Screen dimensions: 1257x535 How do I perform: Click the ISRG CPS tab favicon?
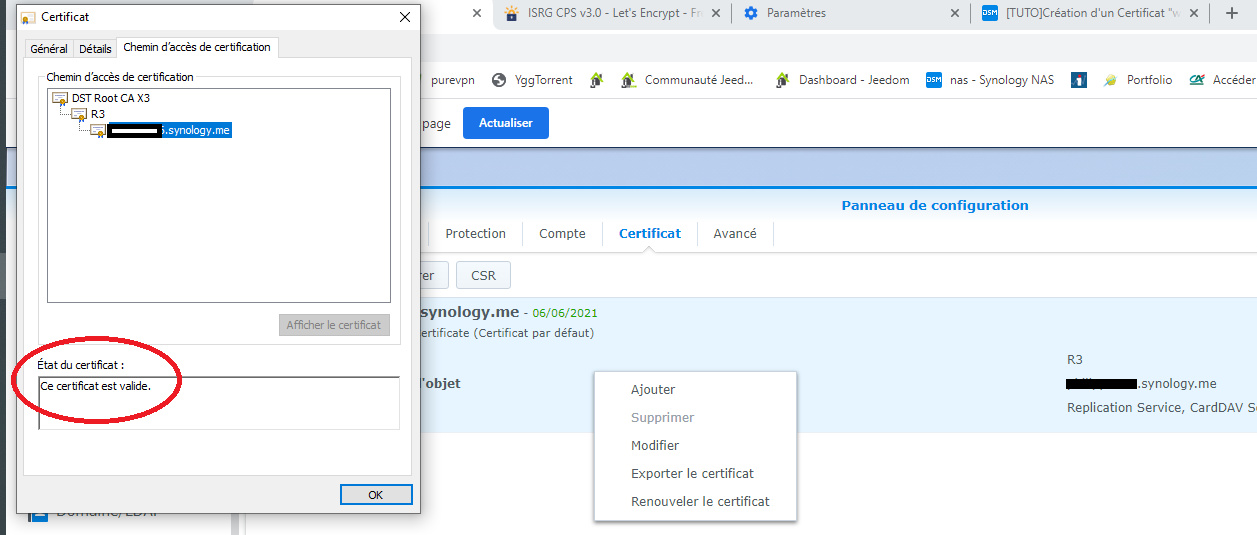click(x=512, y=13)
